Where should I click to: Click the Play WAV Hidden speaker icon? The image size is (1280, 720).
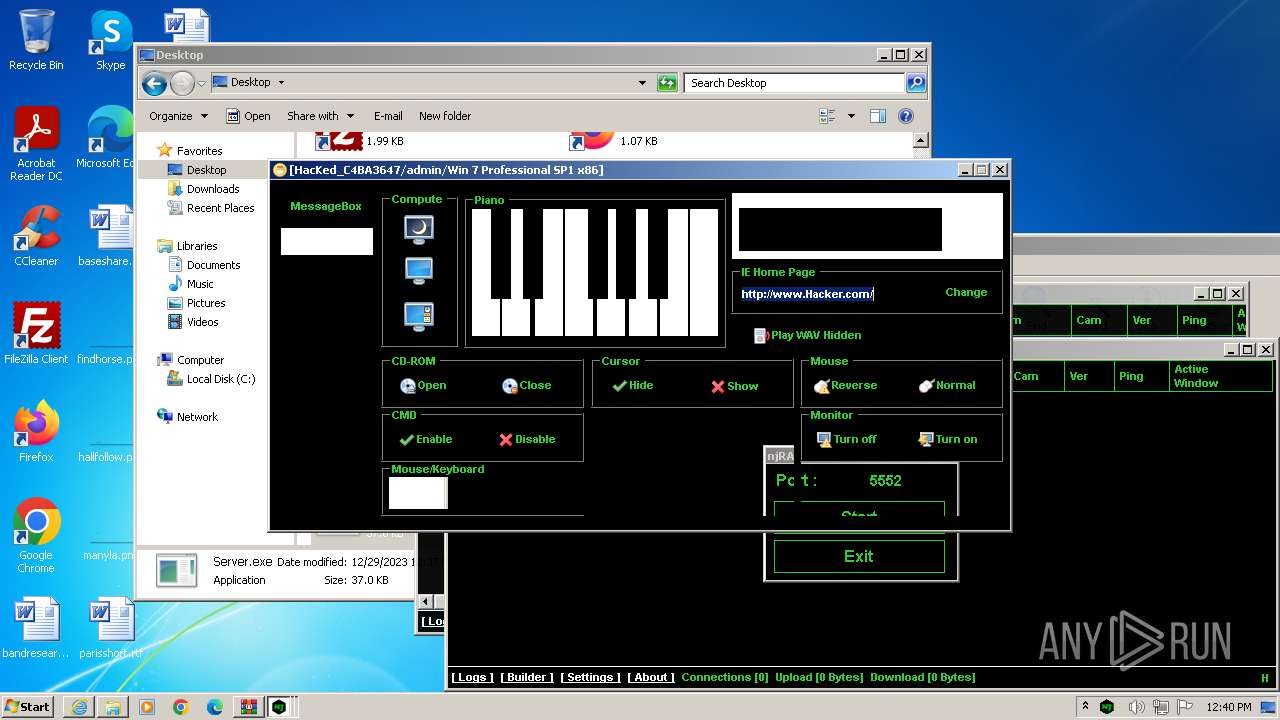pos(761,336)
